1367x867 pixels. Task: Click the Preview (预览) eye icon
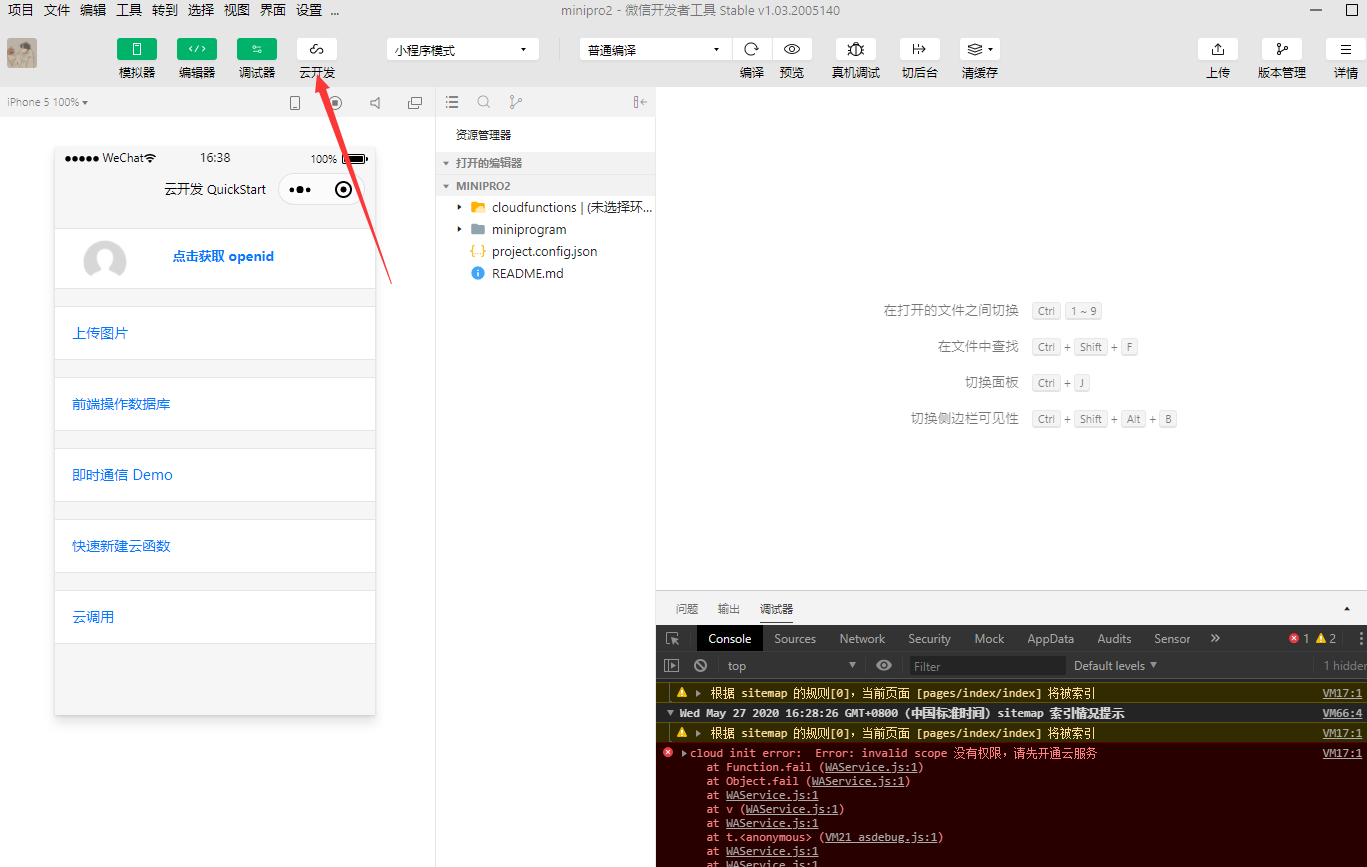pos(792,49)
